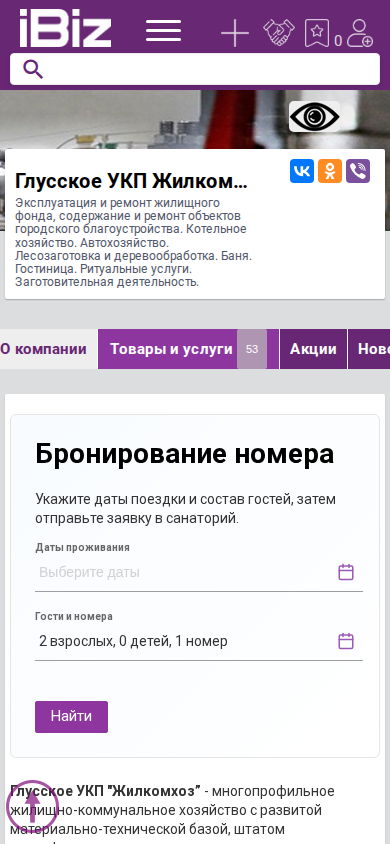Open the bookmarks star icon
The width and height of the screenshot is (390, 844).
click(317, 33)
